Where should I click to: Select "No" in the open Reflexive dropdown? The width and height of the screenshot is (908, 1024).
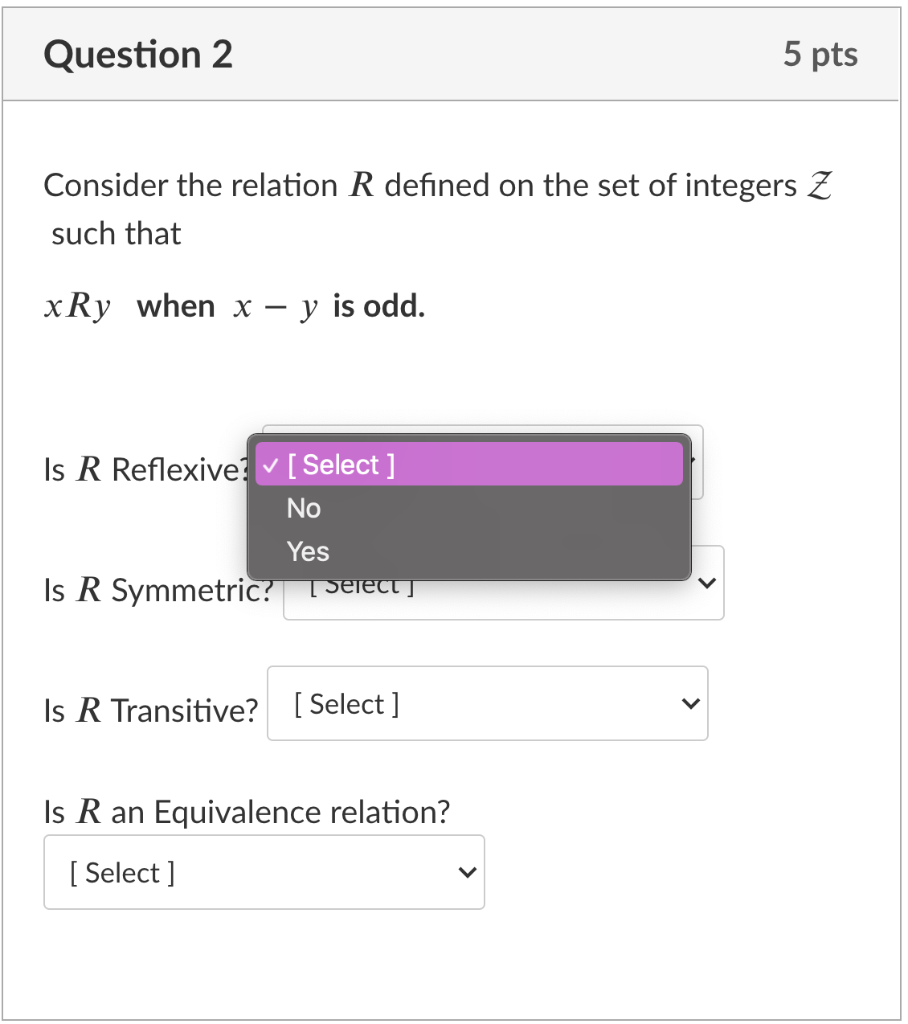(x=303, y=508)
